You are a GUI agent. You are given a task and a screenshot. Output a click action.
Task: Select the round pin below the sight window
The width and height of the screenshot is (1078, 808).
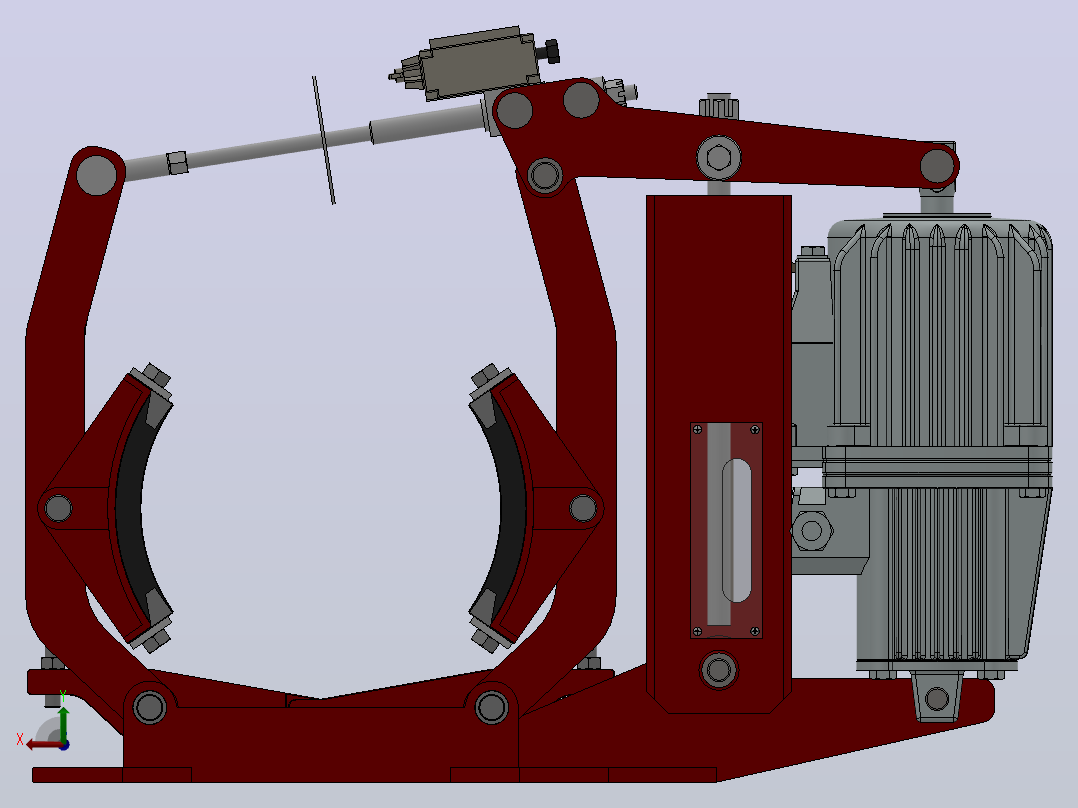pyautogui.click(x=718, y=669)
